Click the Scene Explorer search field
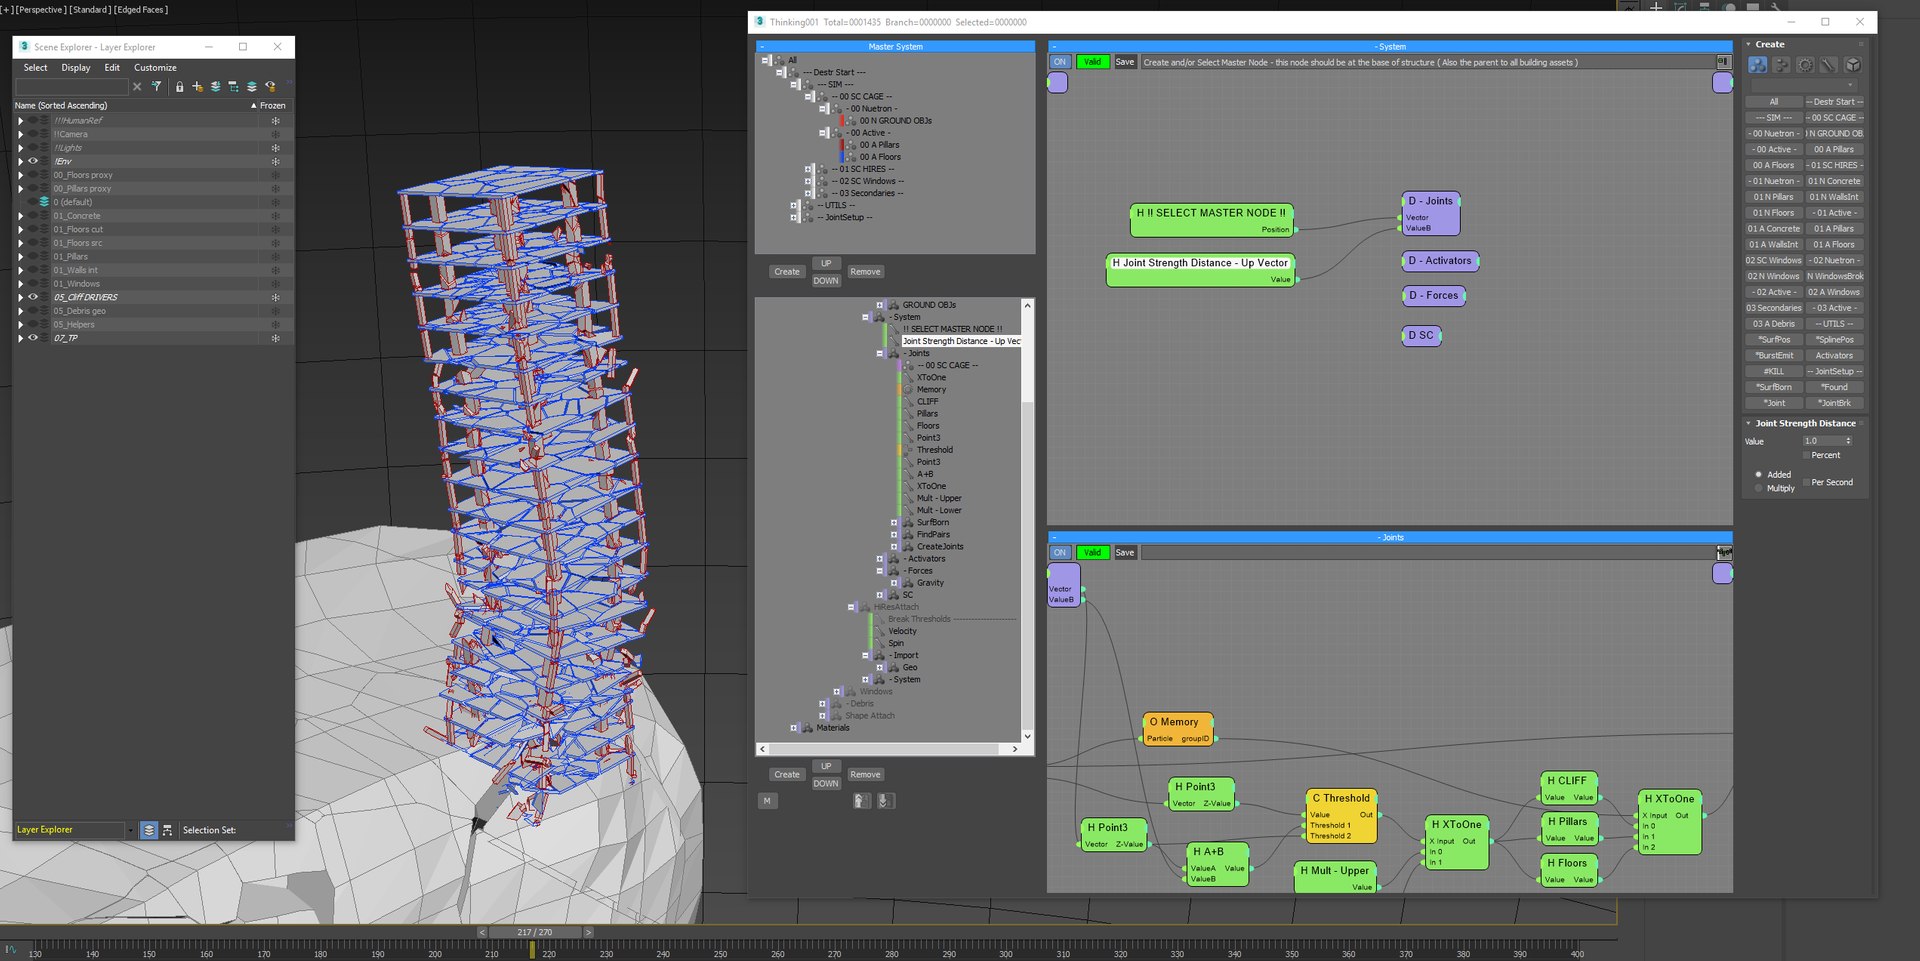 (73, 87)
